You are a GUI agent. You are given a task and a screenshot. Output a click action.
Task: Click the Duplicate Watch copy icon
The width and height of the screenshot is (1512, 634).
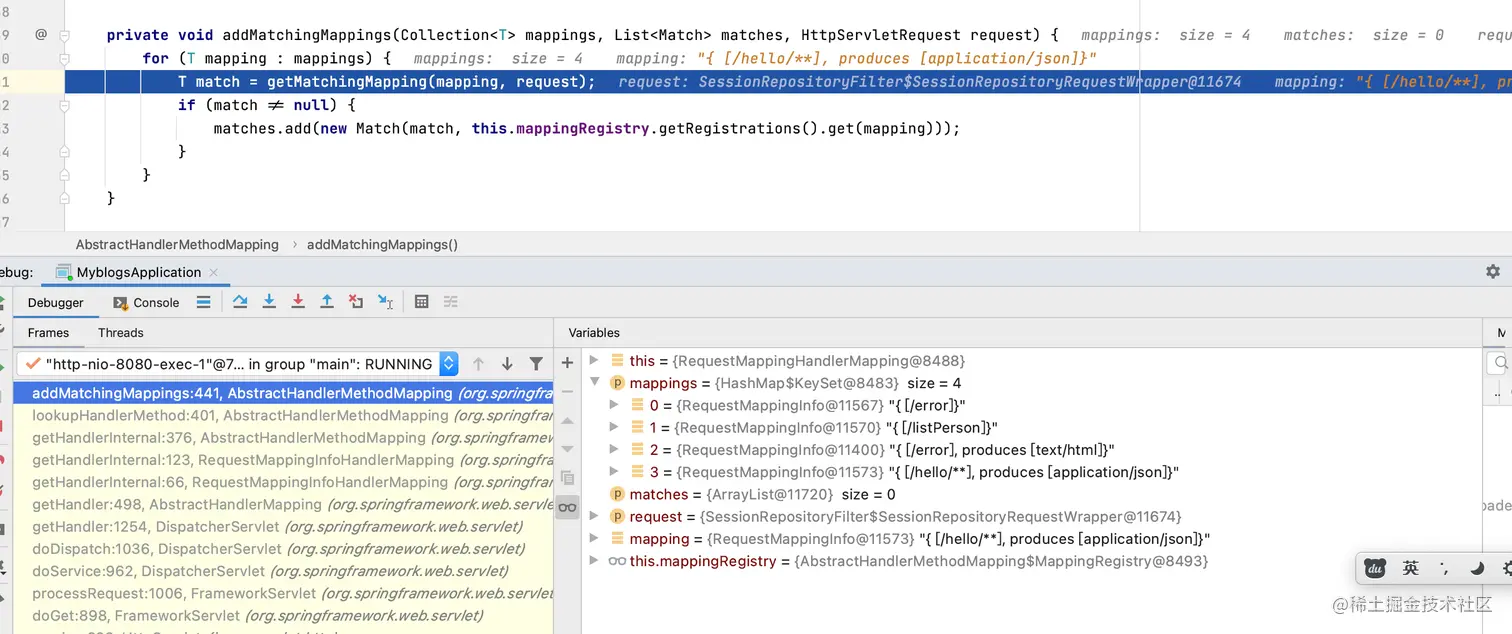pos(567,478)
